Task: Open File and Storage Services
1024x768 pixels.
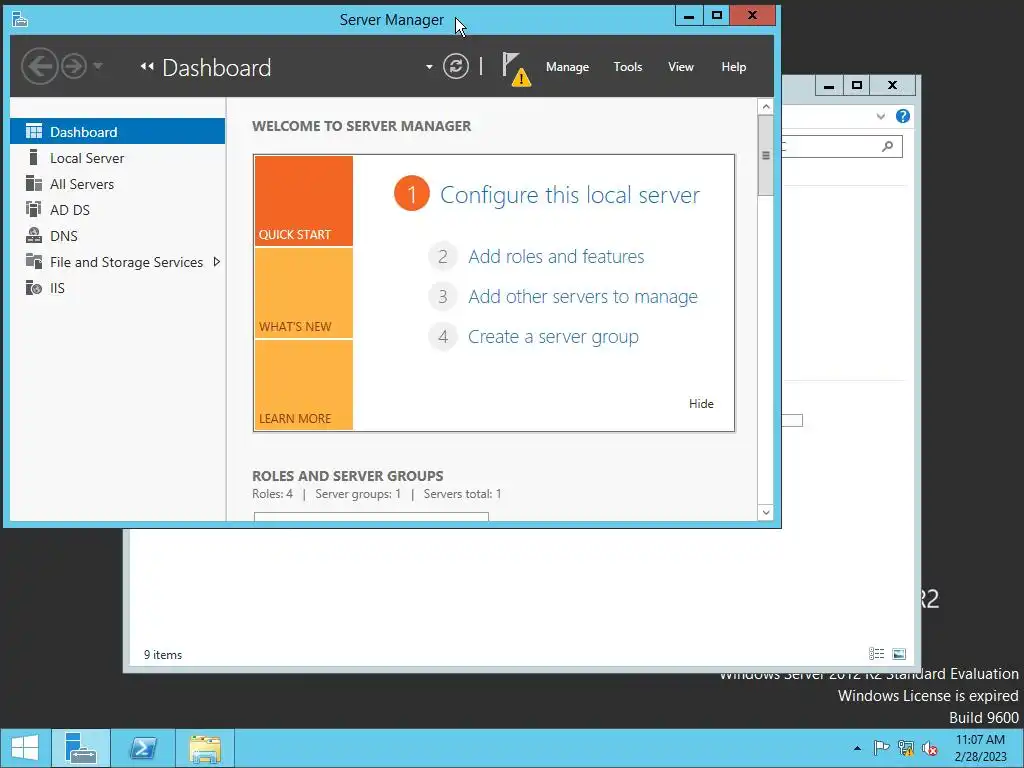Action: [118, 262]
